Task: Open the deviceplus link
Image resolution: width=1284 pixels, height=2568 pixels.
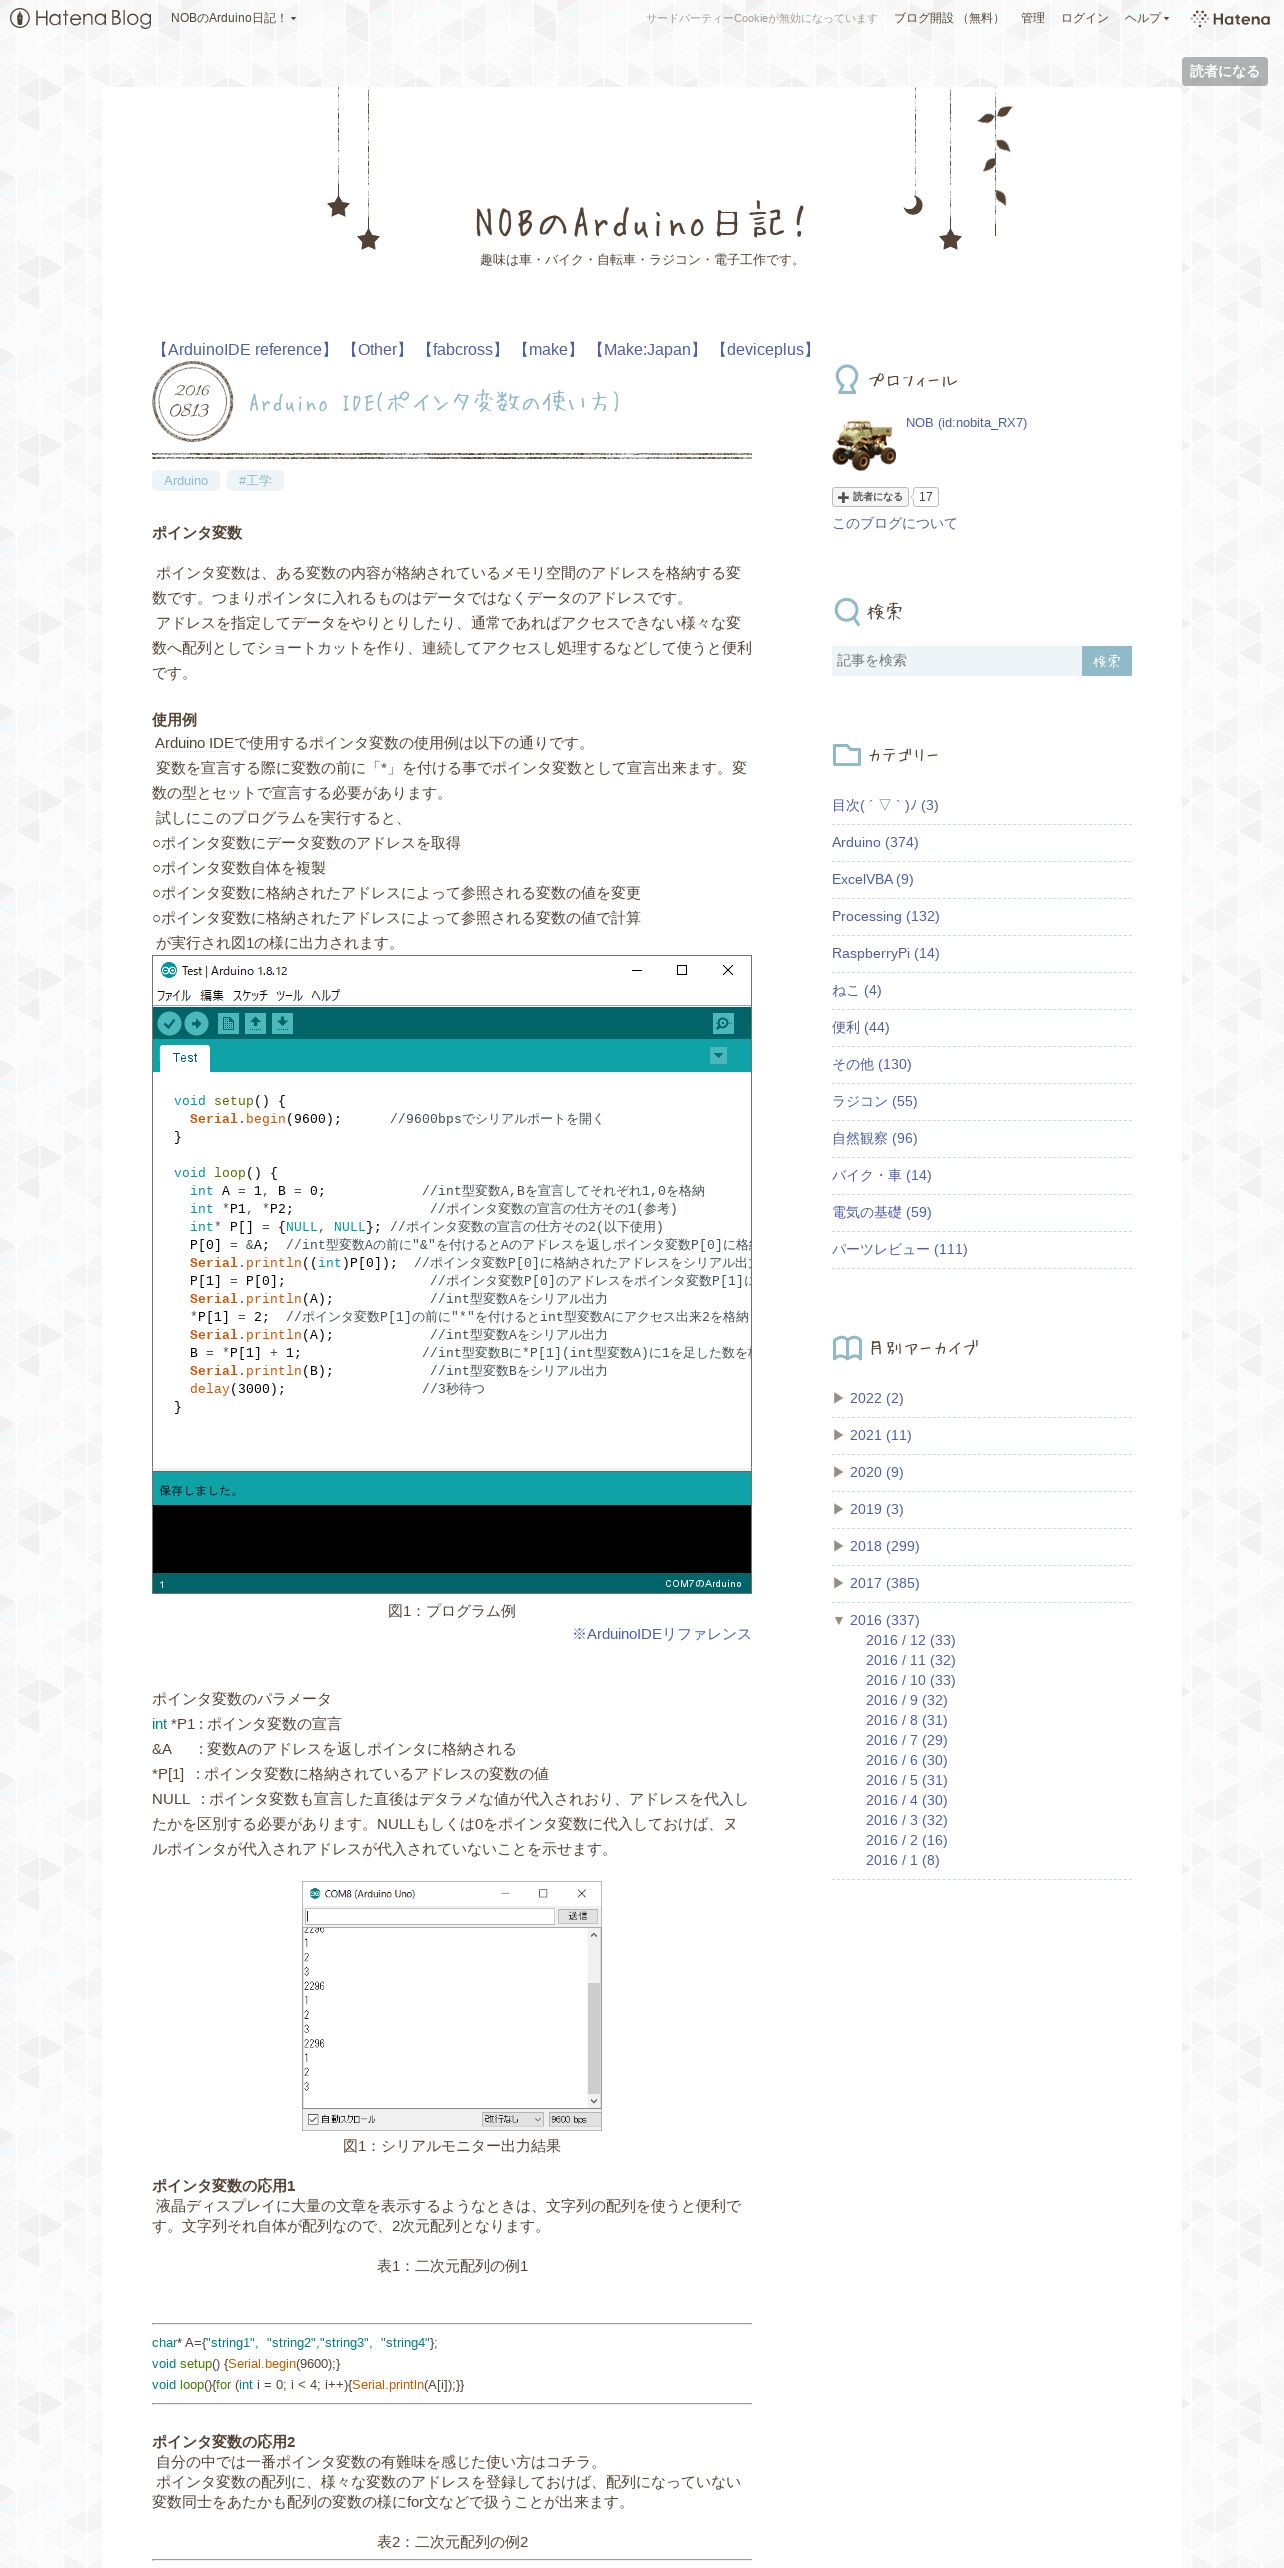Action: (x=765, y=349)
